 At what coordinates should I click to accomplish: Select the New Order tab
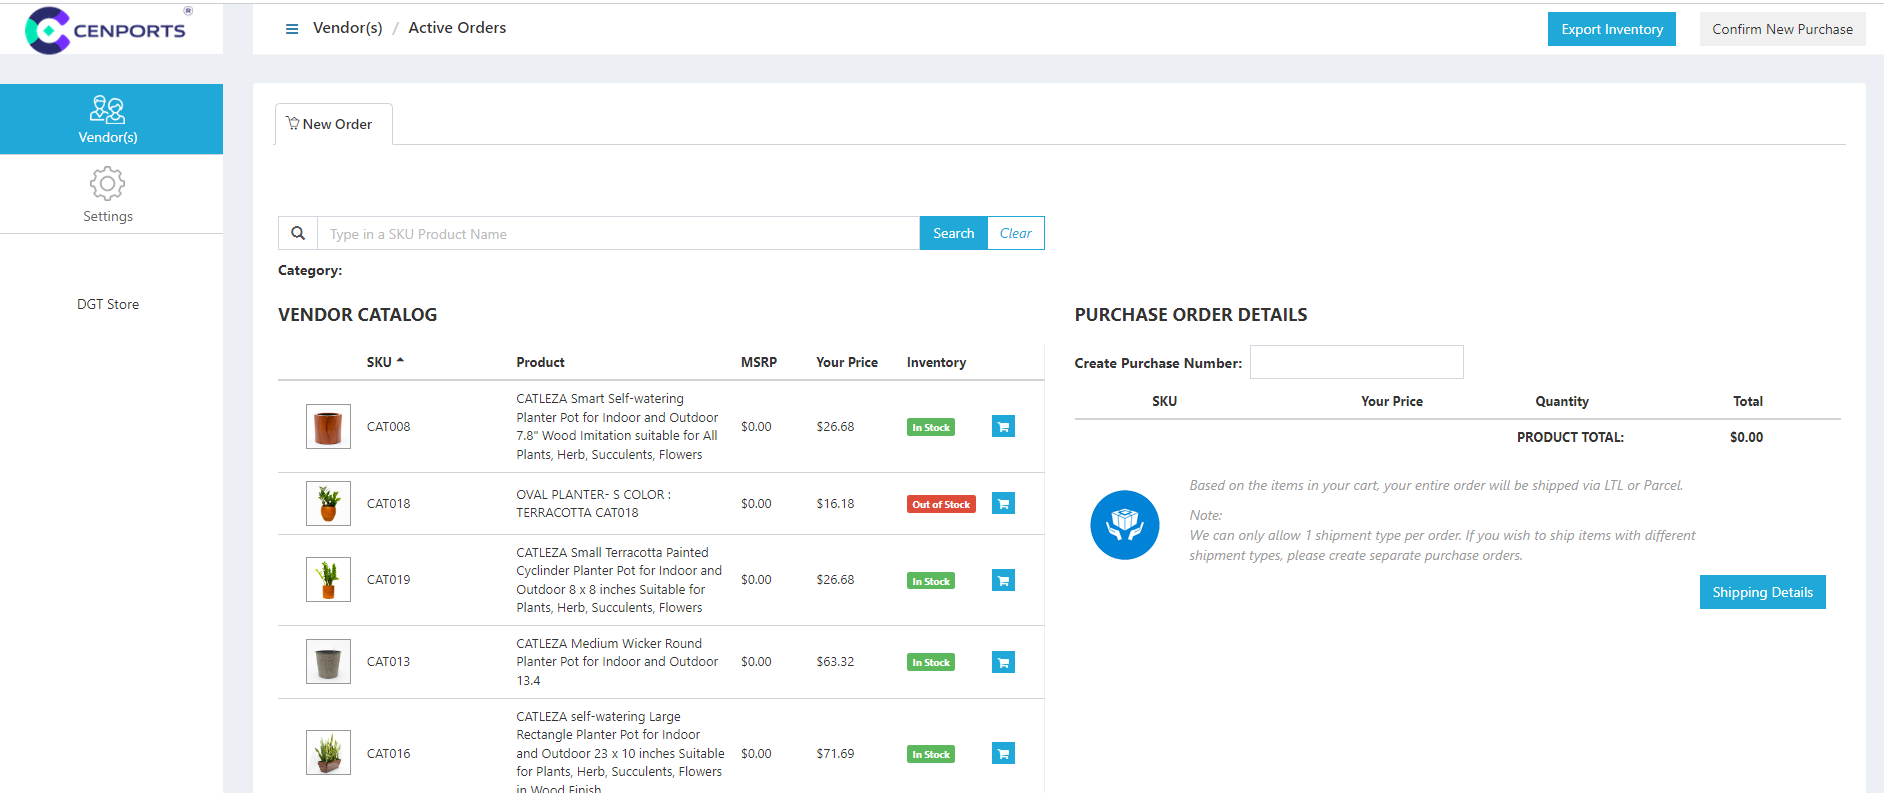point(333,124)
